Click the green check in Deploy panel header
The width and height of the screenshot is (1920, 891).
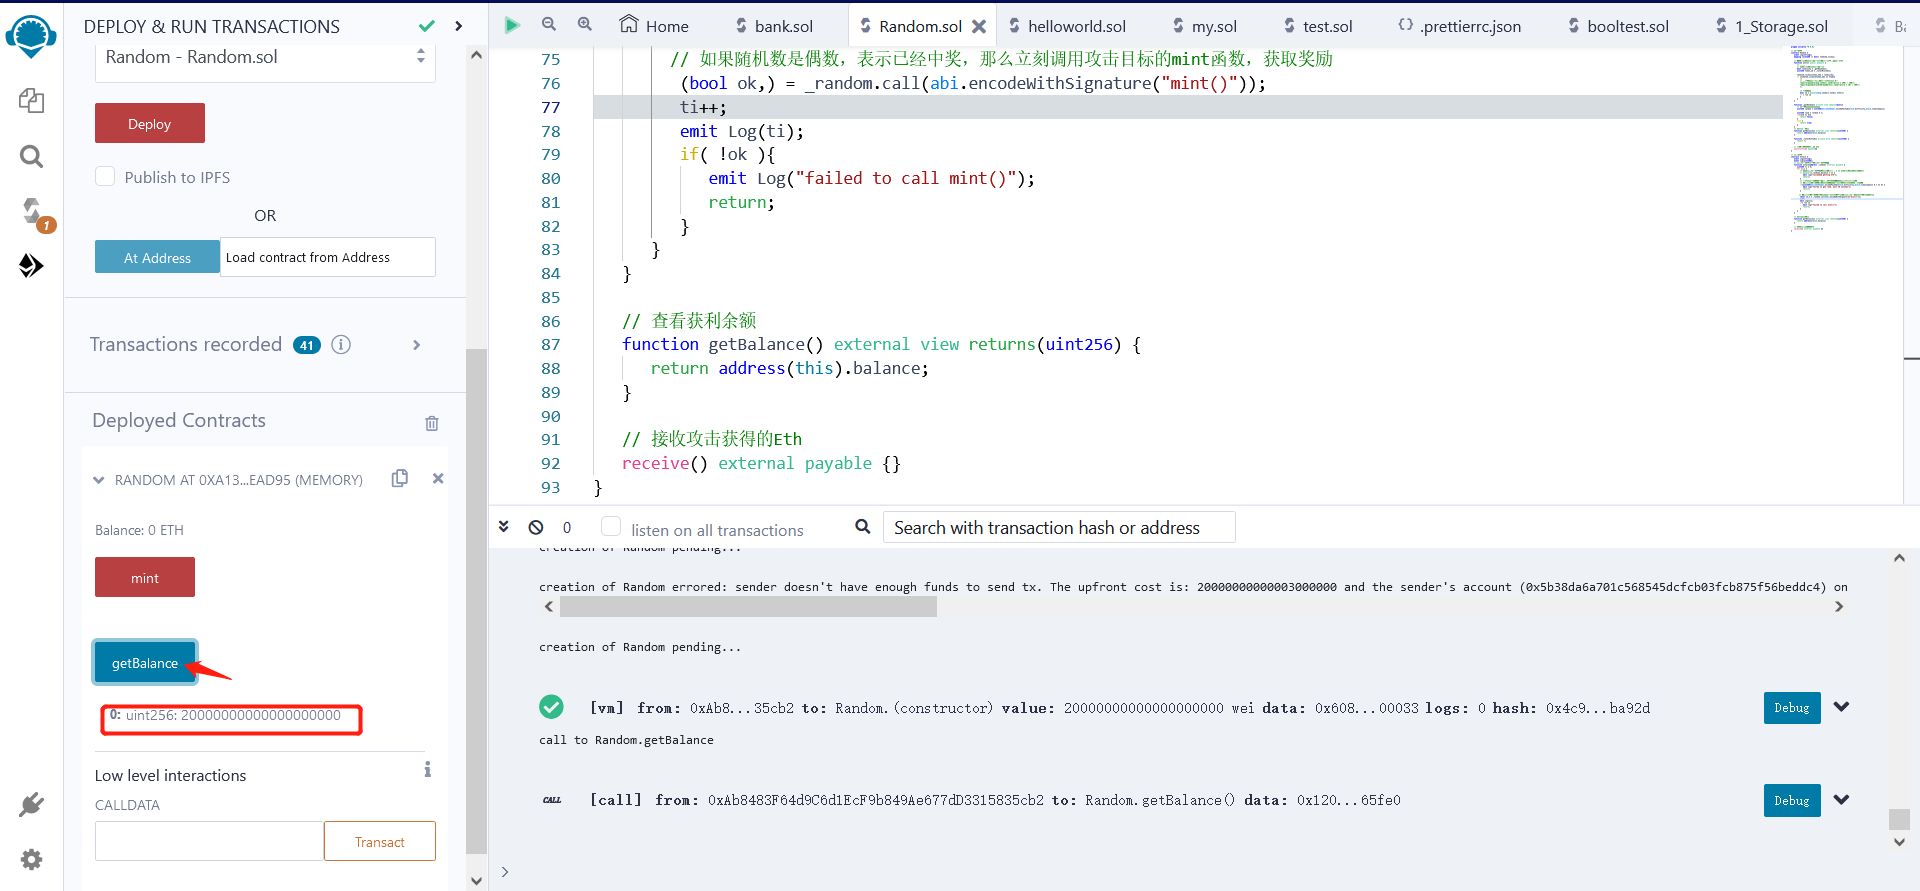point(427,26)
